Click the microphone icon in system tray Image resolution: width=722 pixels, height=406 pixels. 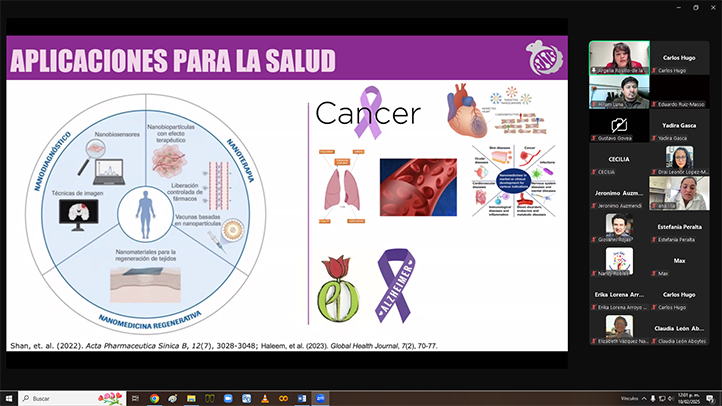653,399
